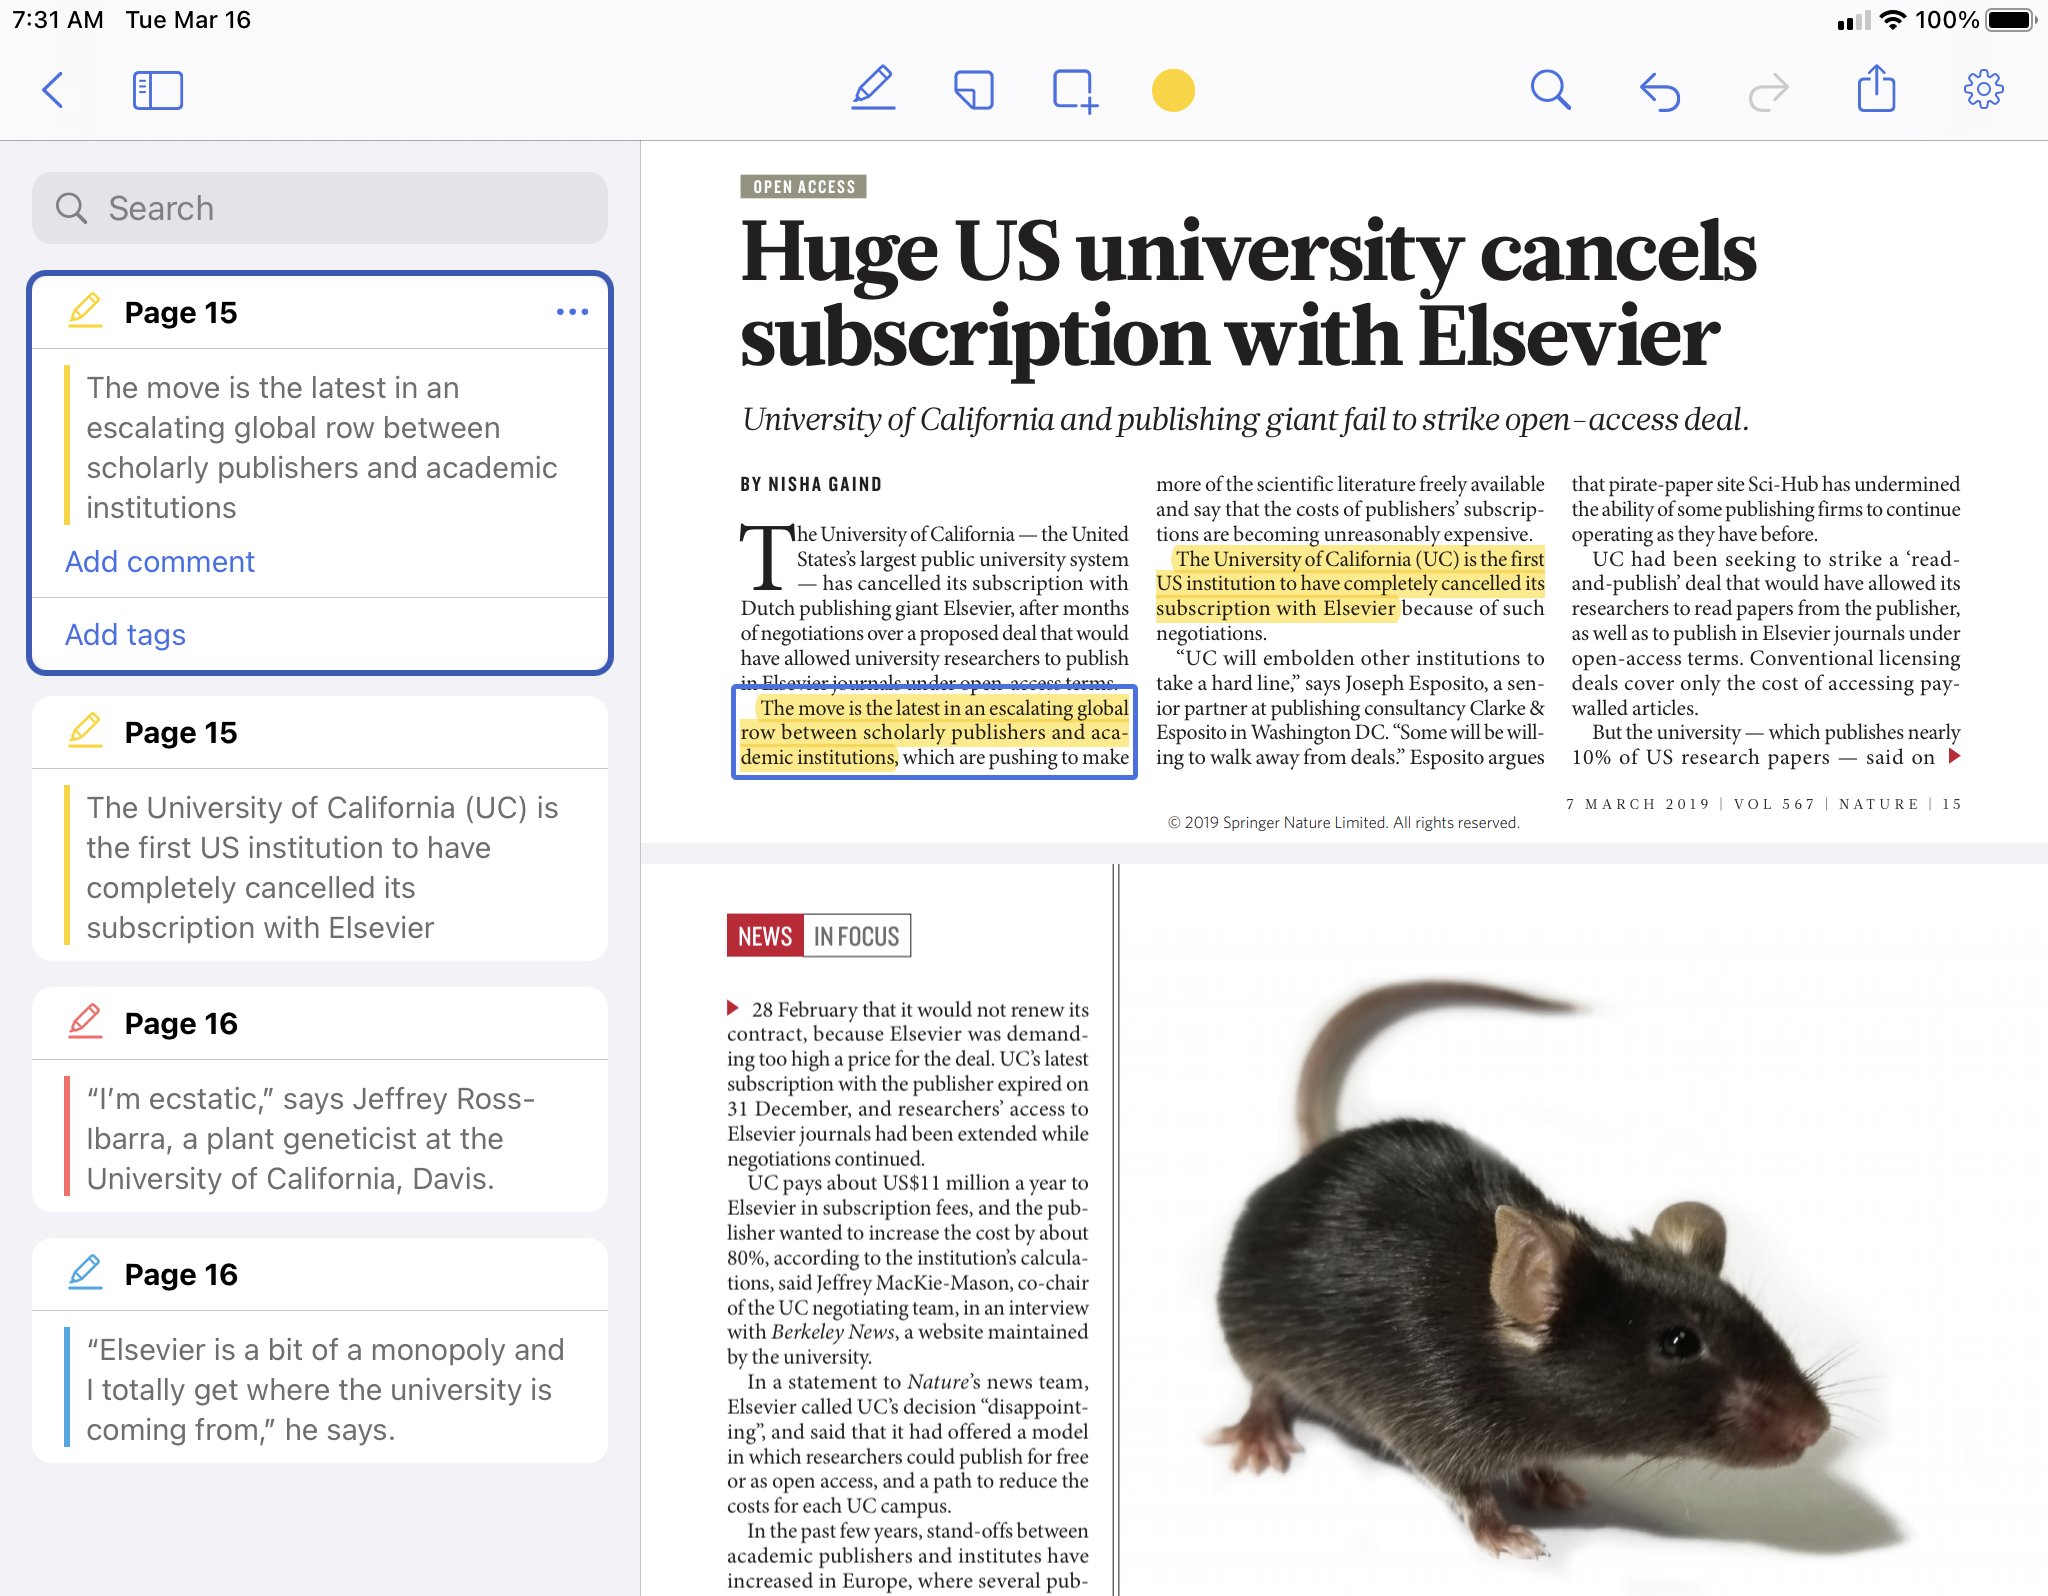This screenshot has width=2048, height=1596.
Task: Redo the last undone action
Action: (1768, 91)
